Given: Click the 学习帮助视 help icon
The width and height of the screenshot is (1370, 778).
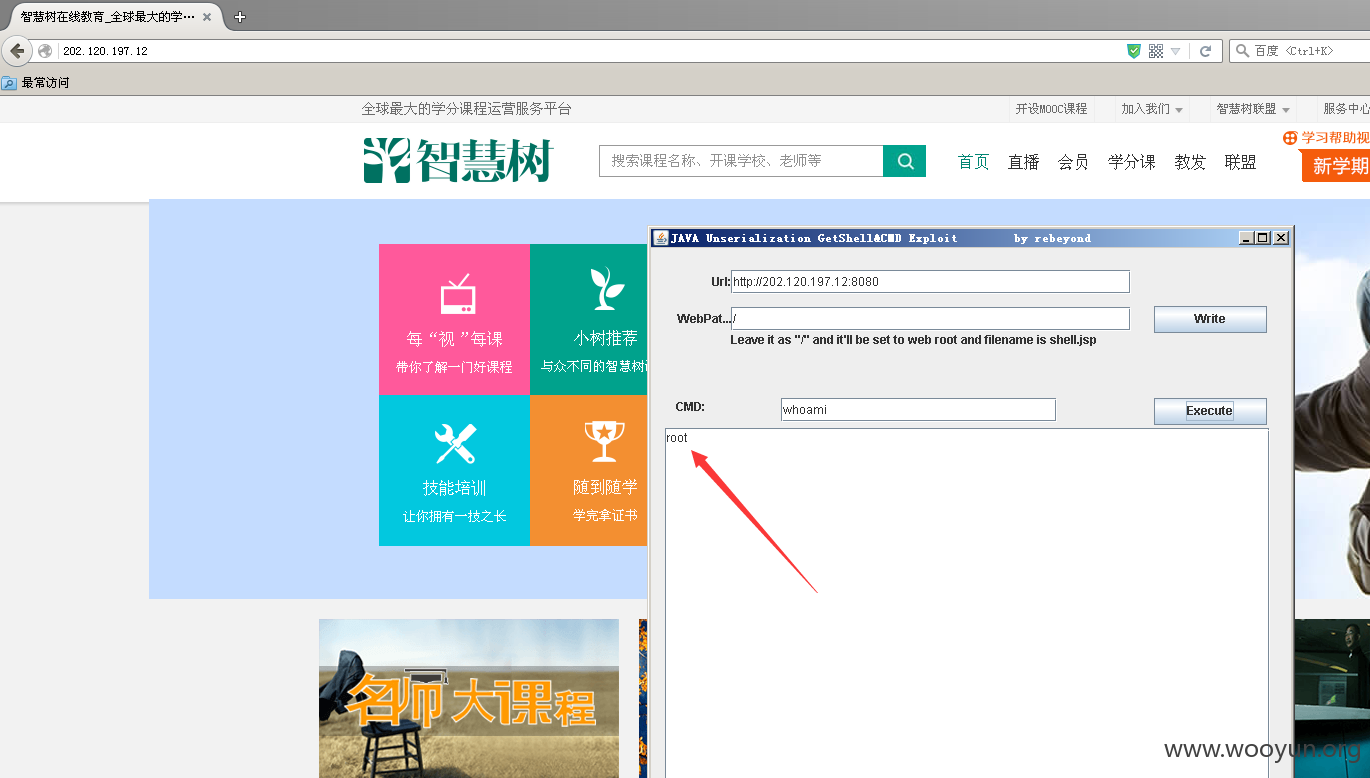Looking at the screenshot, I should point(1290,138).
